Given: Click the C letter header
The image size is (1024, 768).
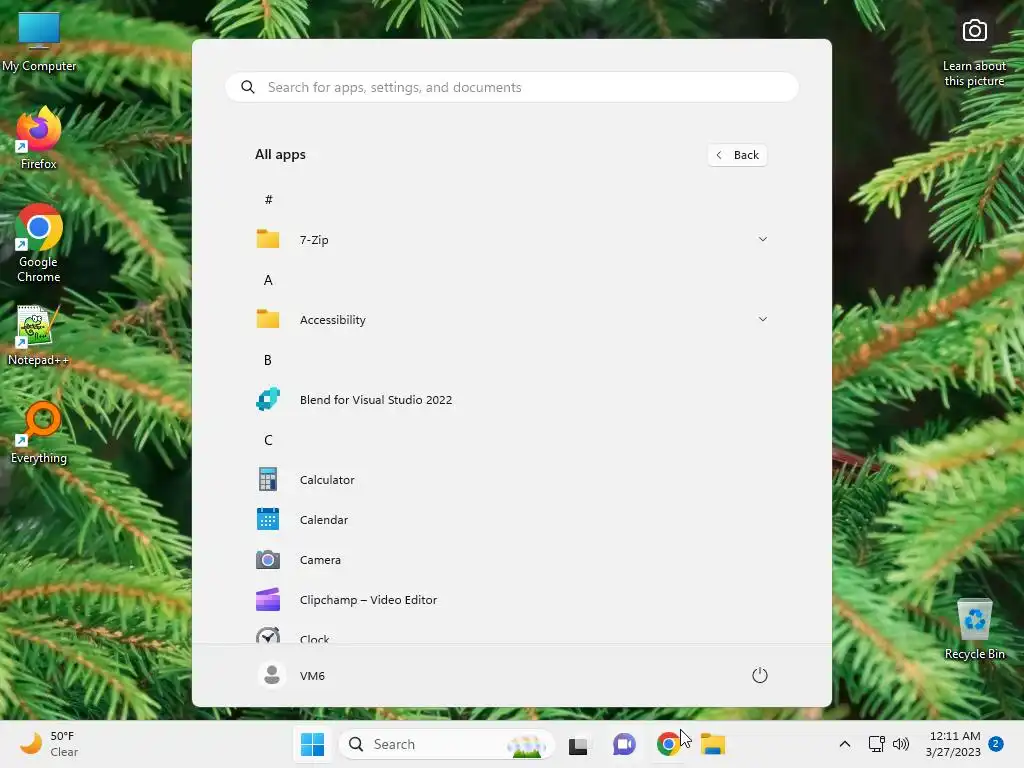Looking at the screenshot, I should tap(268, 440).
